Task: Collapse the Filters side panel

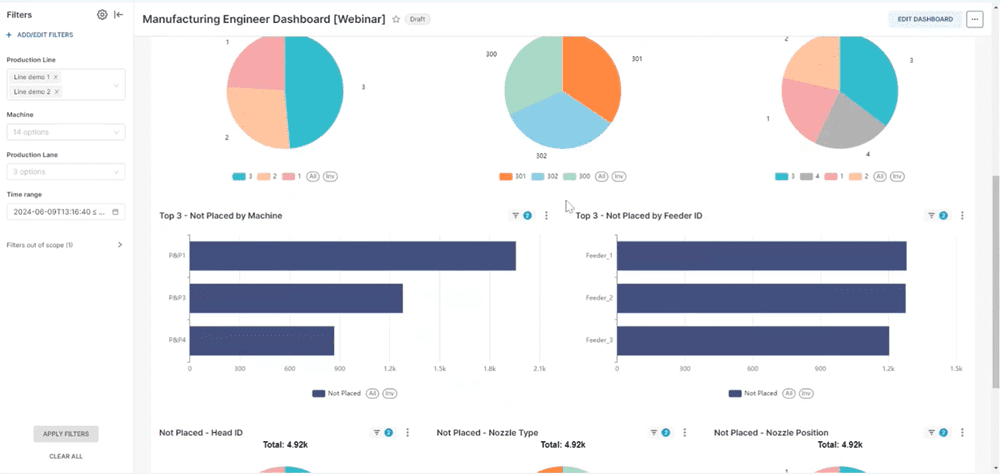Action: (119, 15)
